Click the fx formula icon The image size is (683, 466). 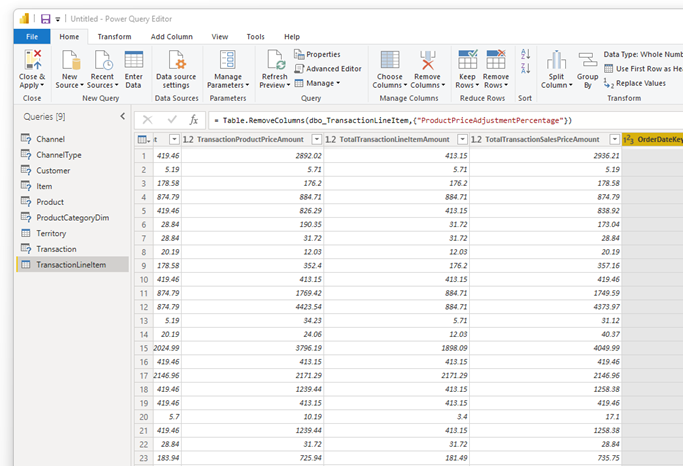click(x=194, y=120)
